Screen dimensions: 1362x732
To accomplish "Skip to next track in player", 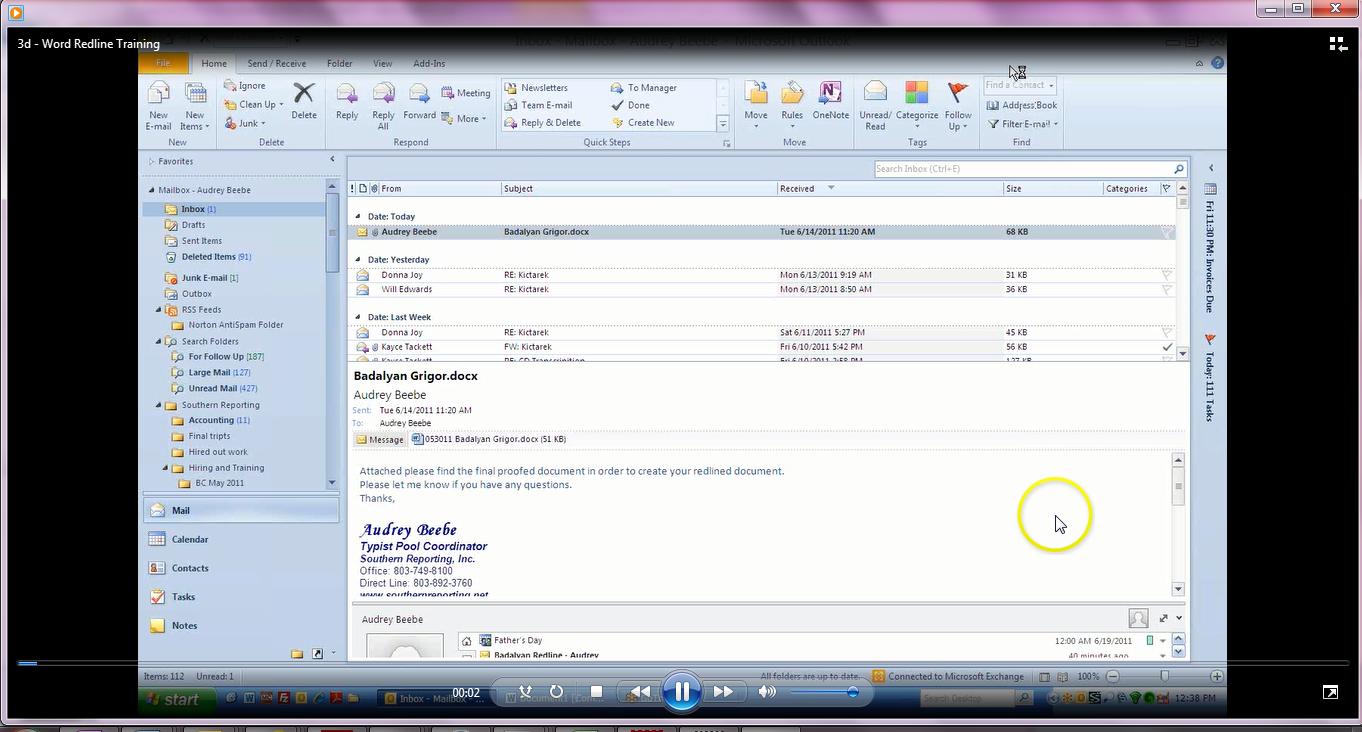I will 723,691.
